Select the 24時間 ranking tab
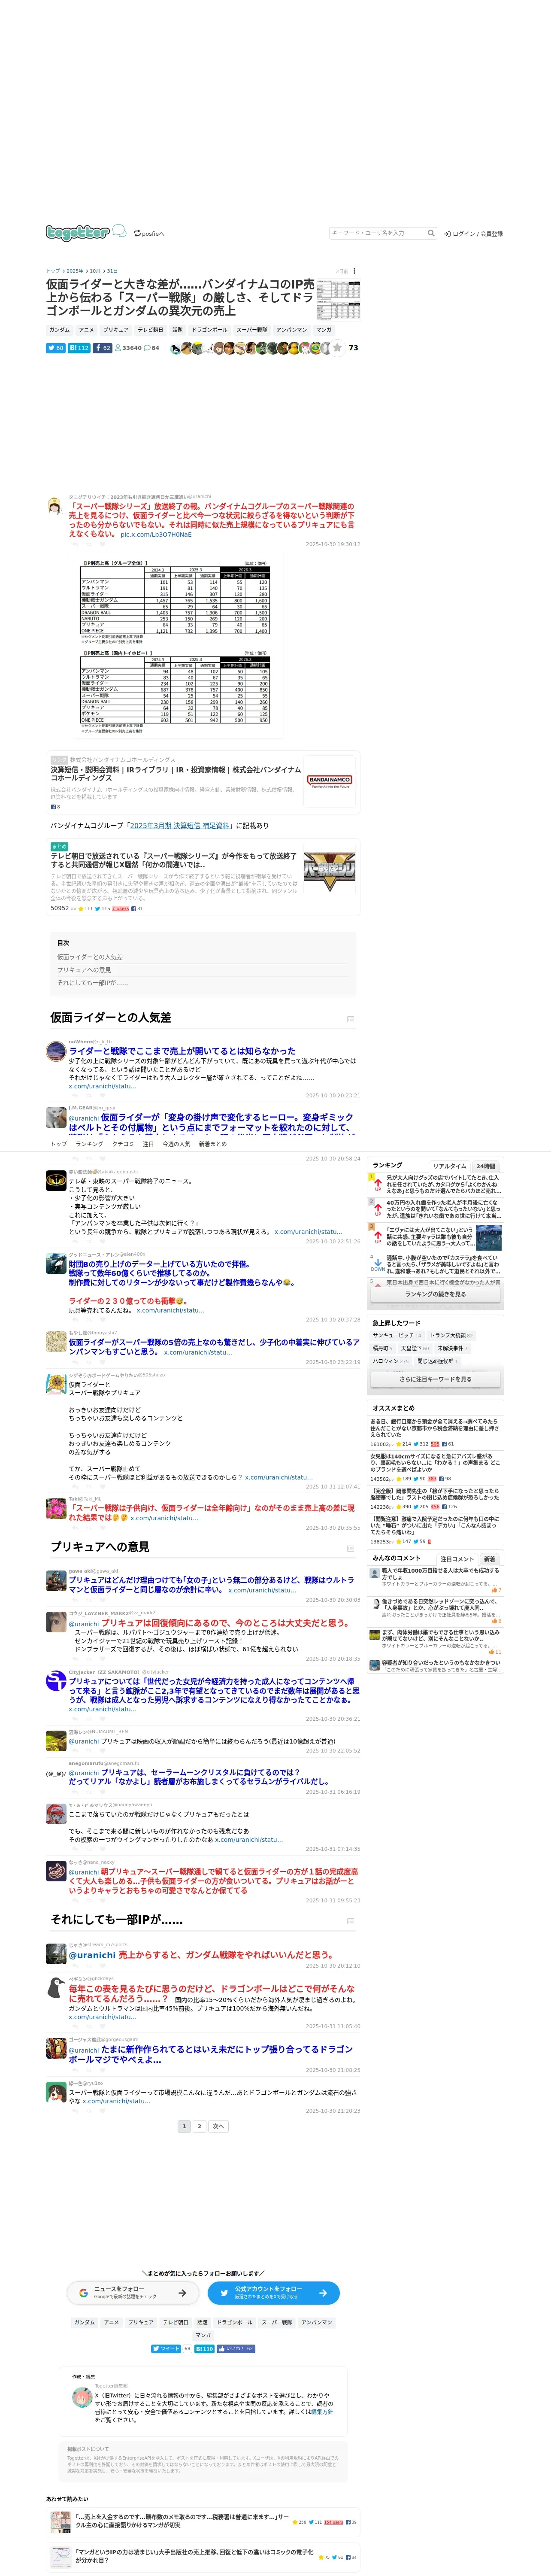This screenshot has height=2576, width=551. point(486,1166)
